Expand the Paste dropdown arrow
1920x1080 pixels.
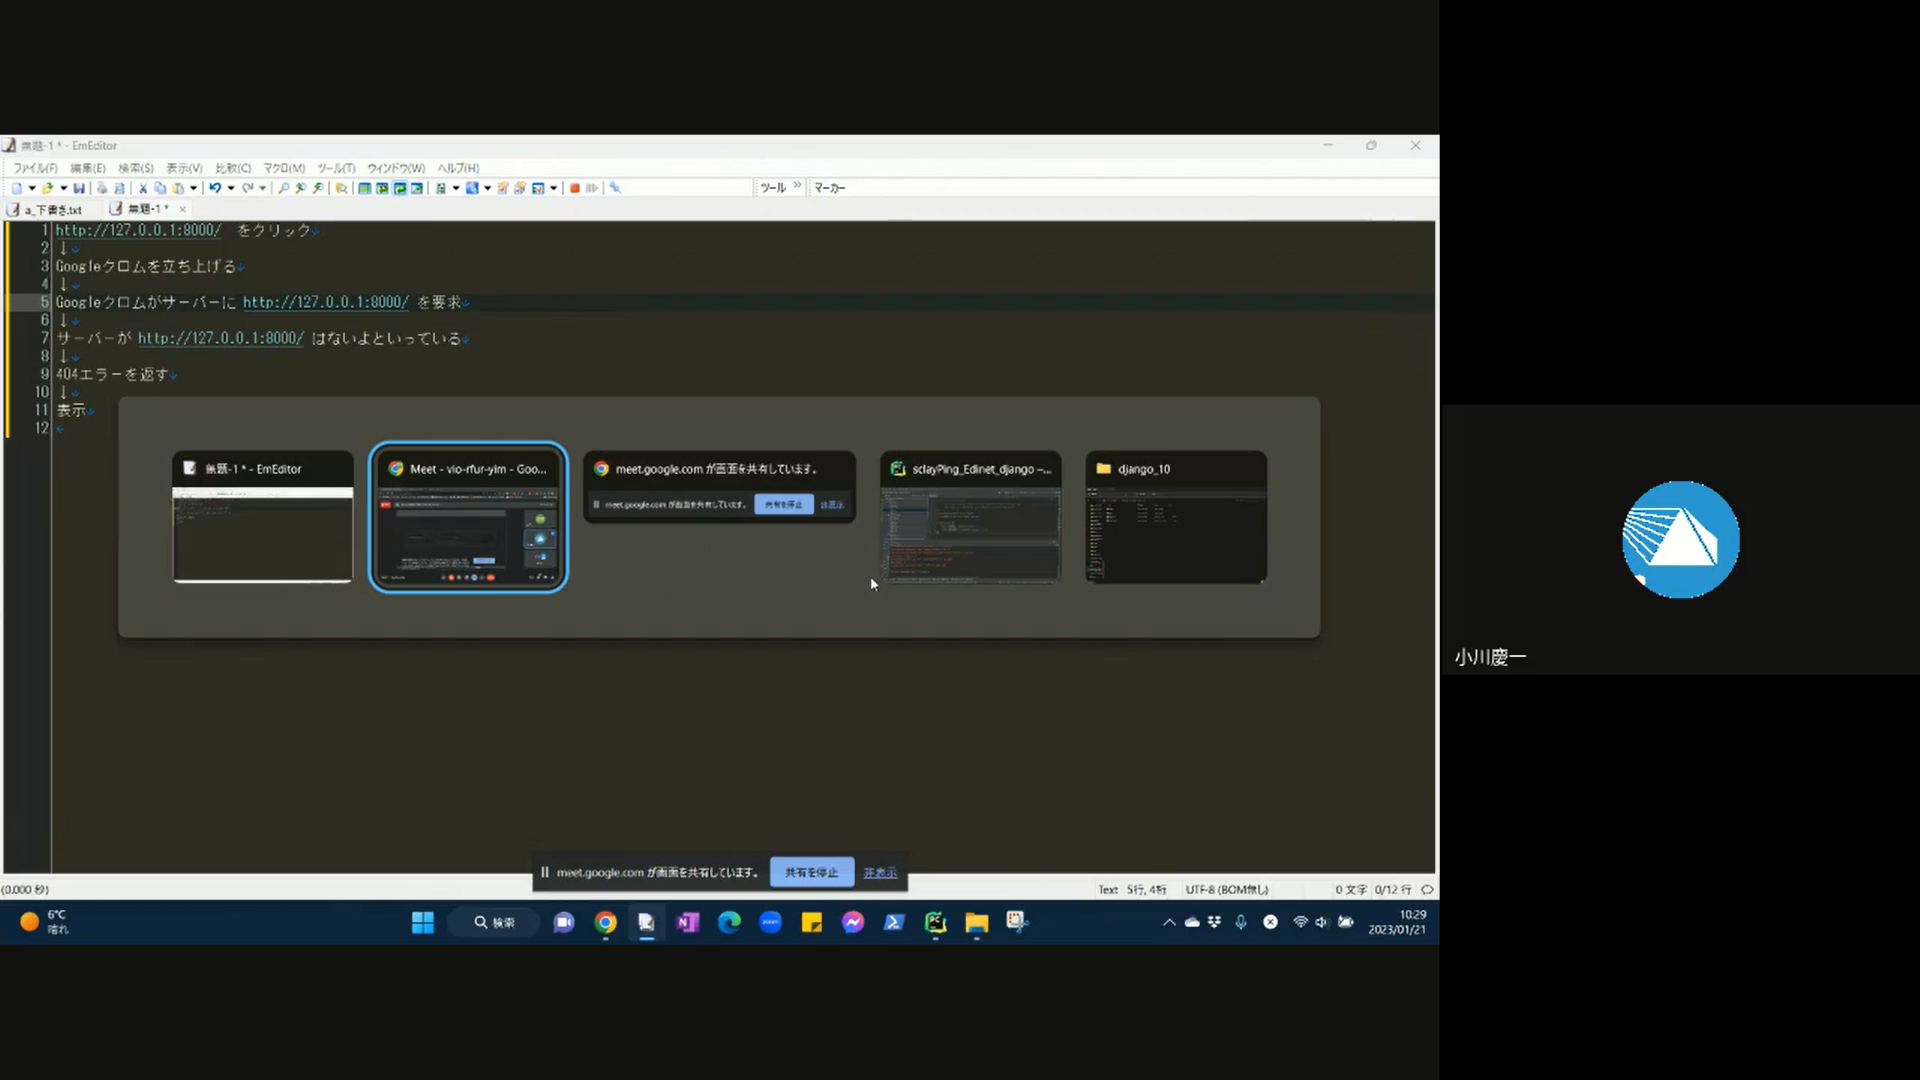click(194, 188)
